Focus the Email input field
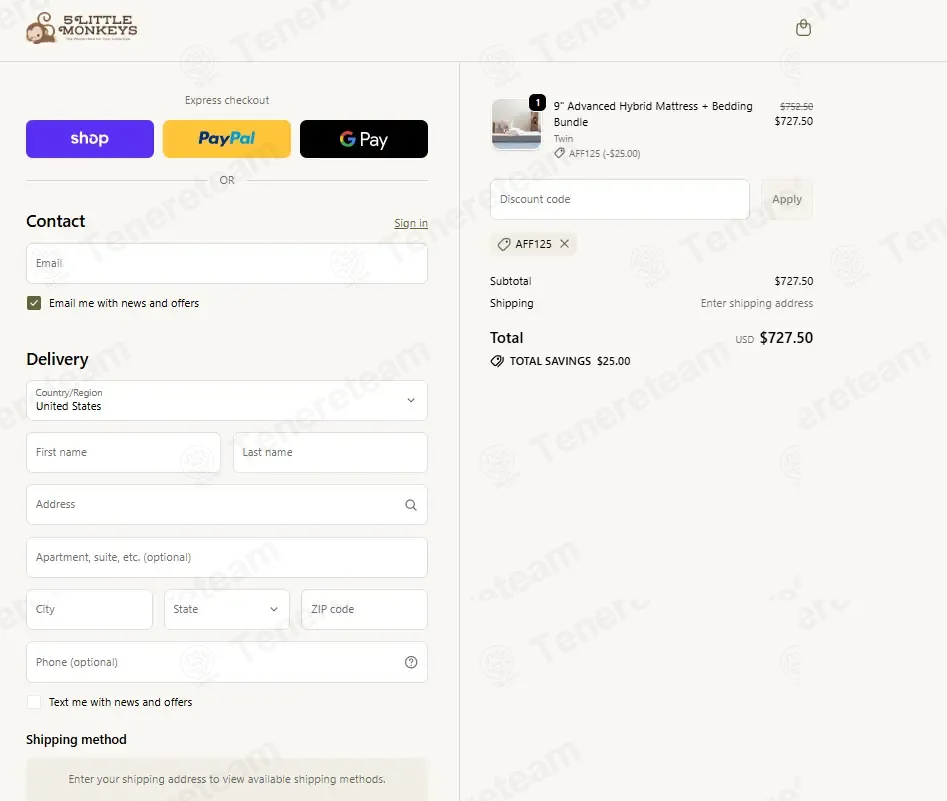947x801 pixels. point(226,263)
